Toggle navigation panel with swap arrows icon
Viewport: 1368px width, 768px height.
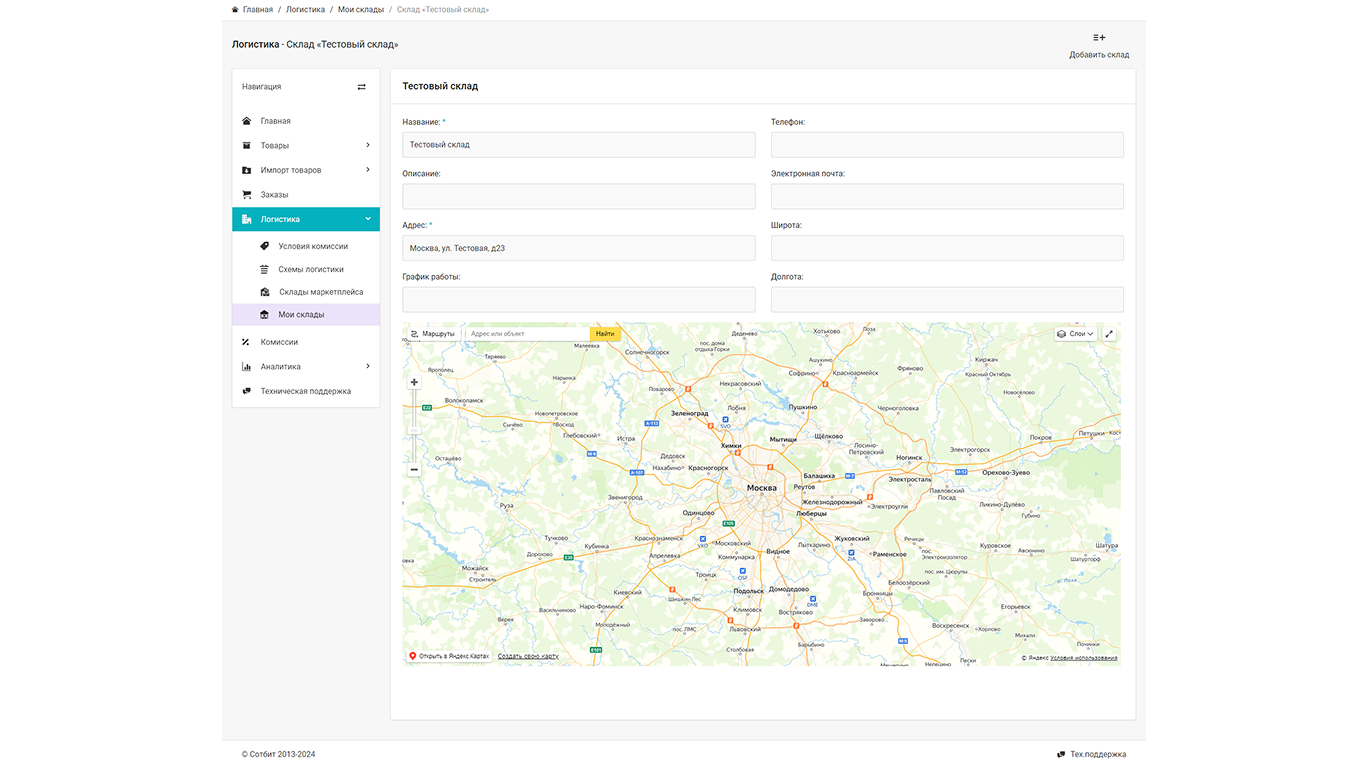[x=362, y=87]
